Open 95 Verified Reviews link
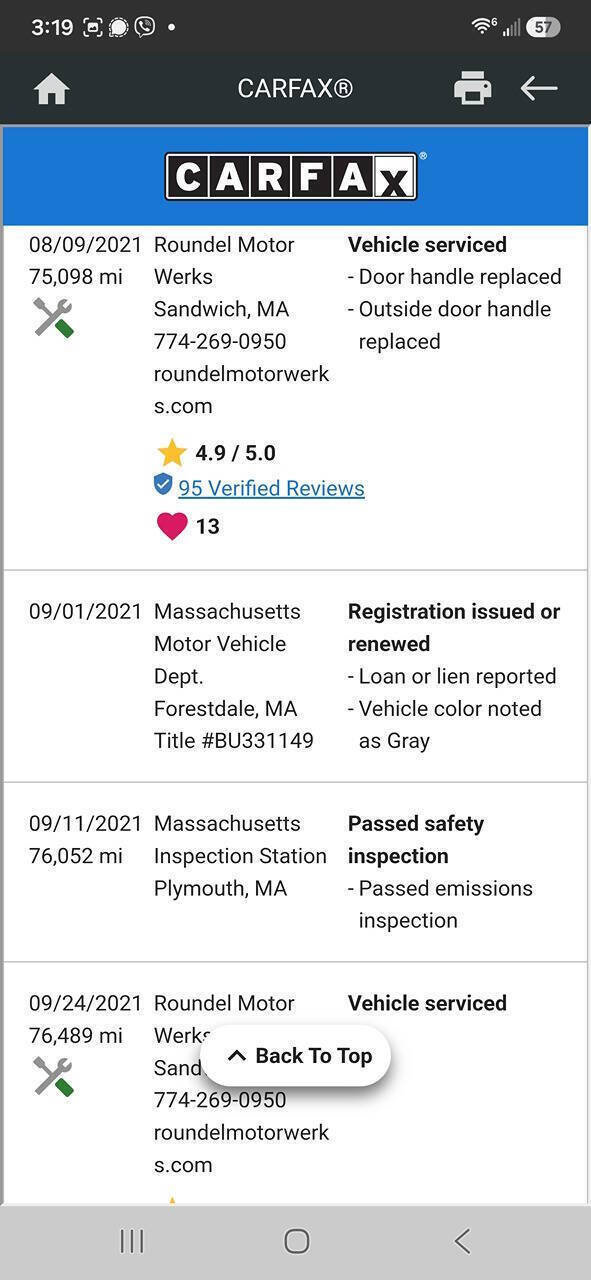 click(x=271, y=488)
